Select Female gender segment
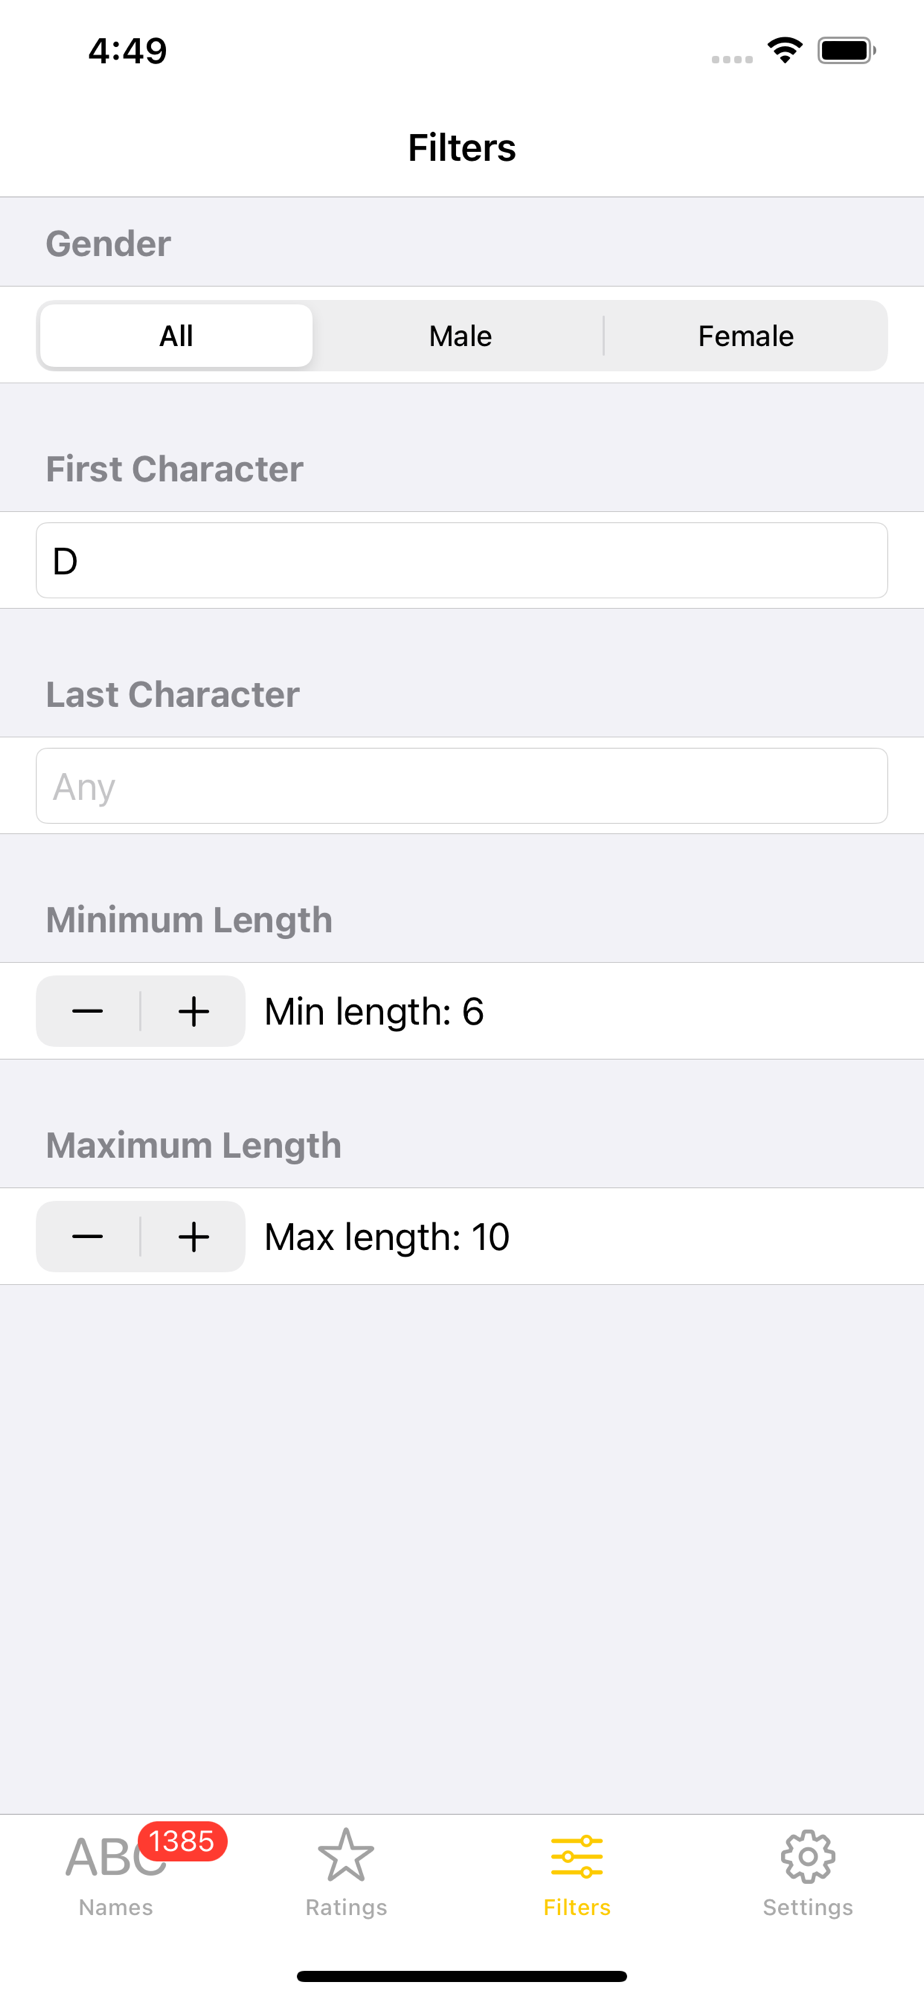The height and width of the screenshot is (2000, 924). pos(746,336)
